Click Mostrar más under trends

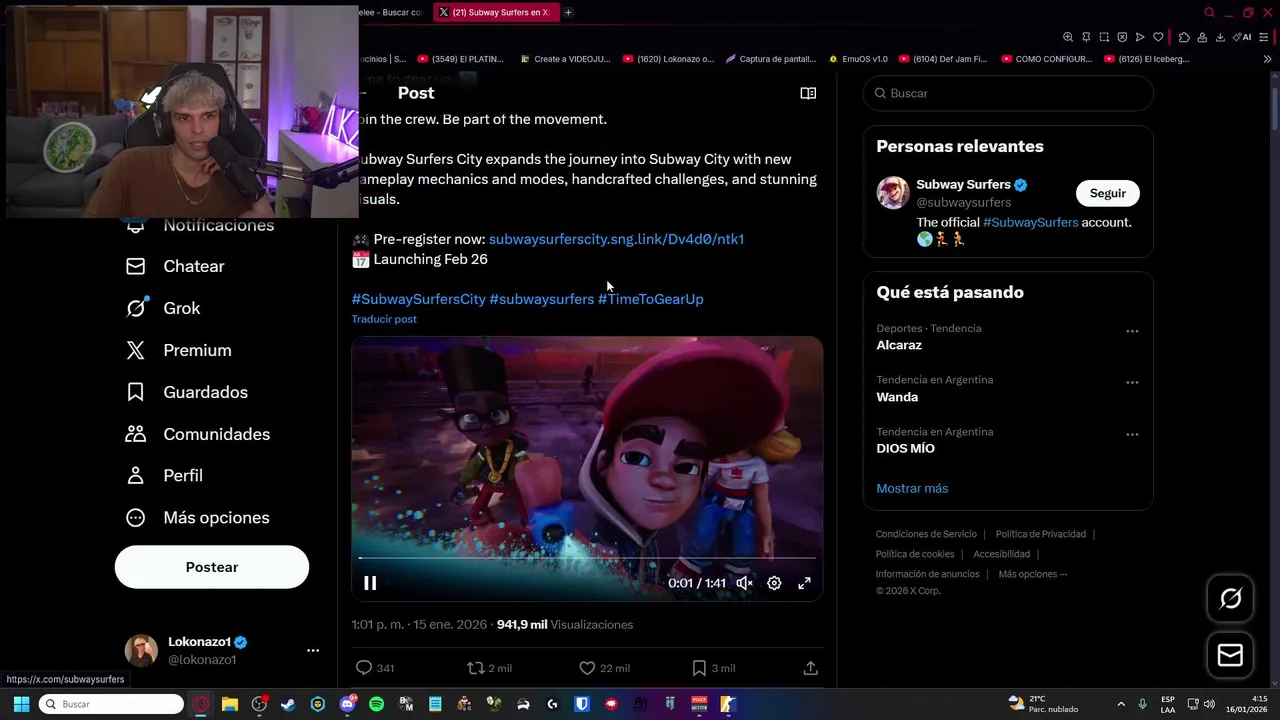[912, 488]
